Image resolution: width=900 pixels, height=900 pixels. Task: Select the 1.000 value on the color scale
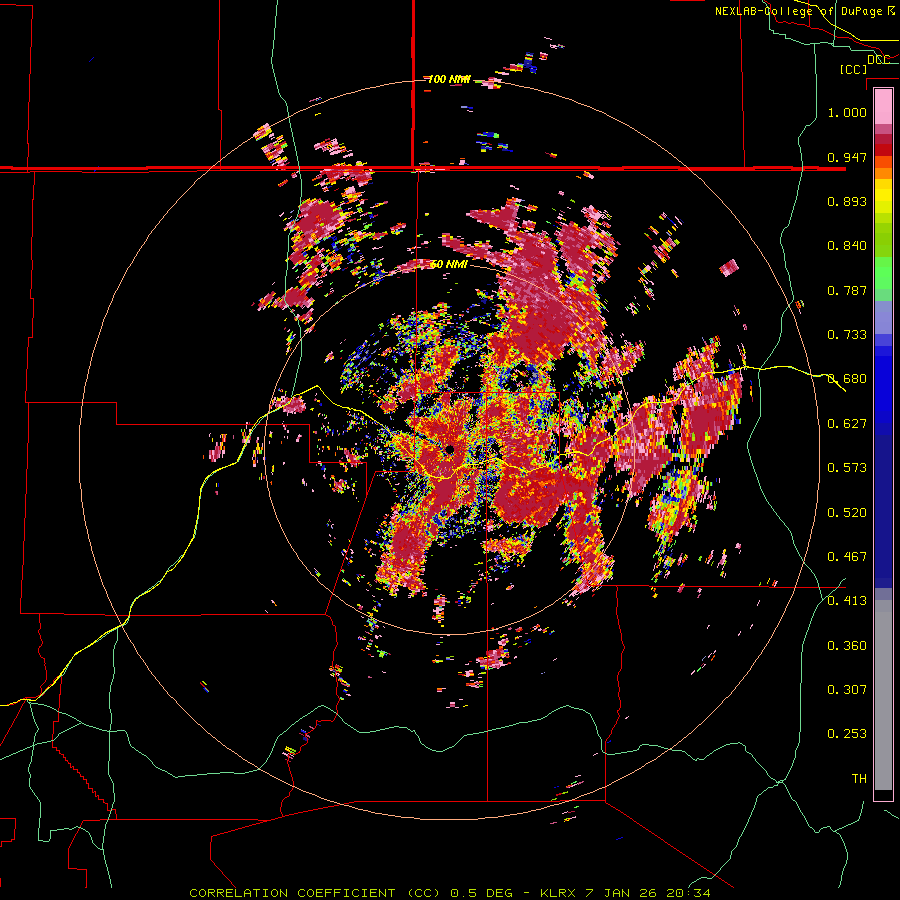(847, 112)
